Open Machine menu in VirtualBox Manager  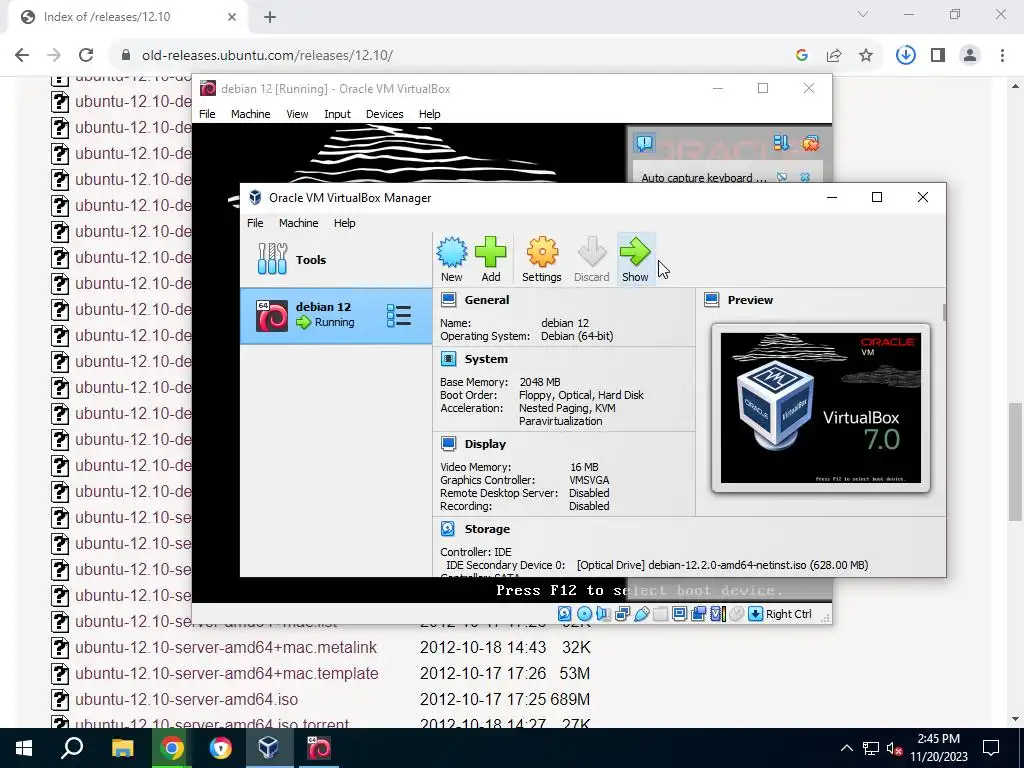298,223
